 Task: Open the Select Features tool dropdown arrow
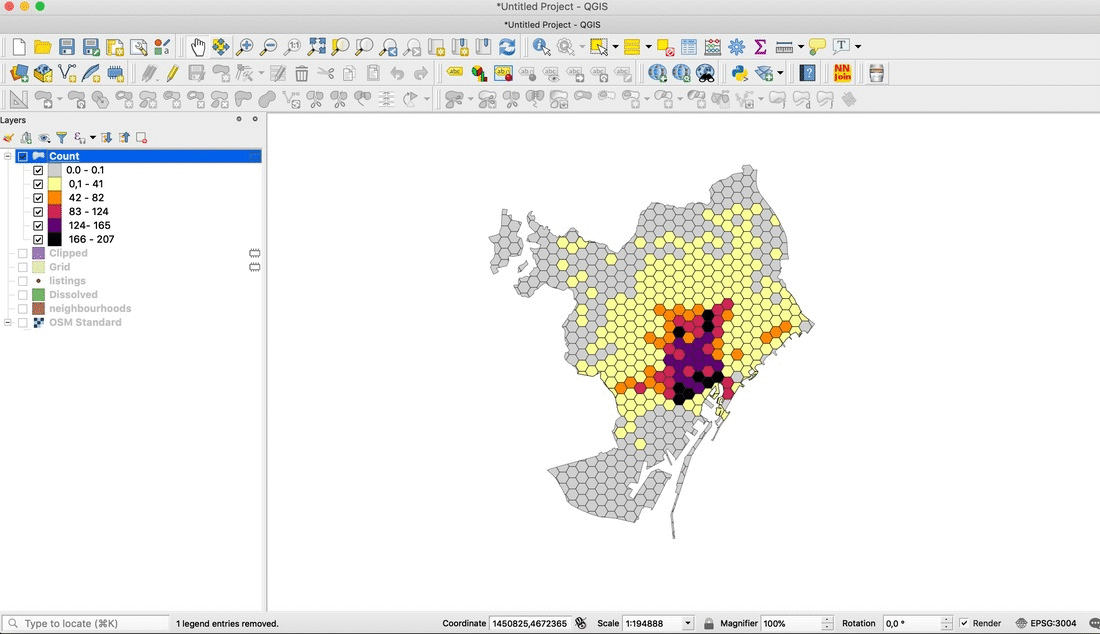[615, 47]
